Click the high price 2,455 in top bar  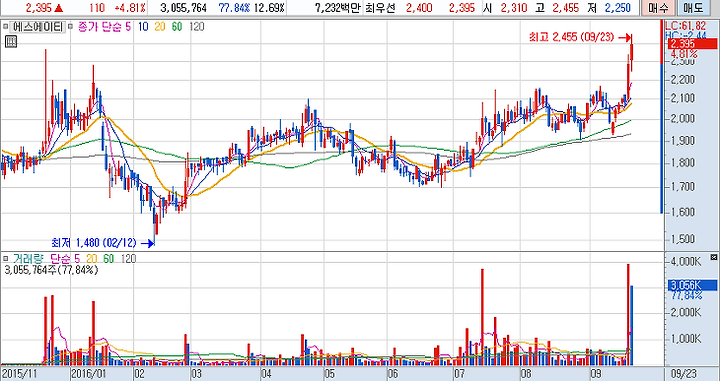566,8
